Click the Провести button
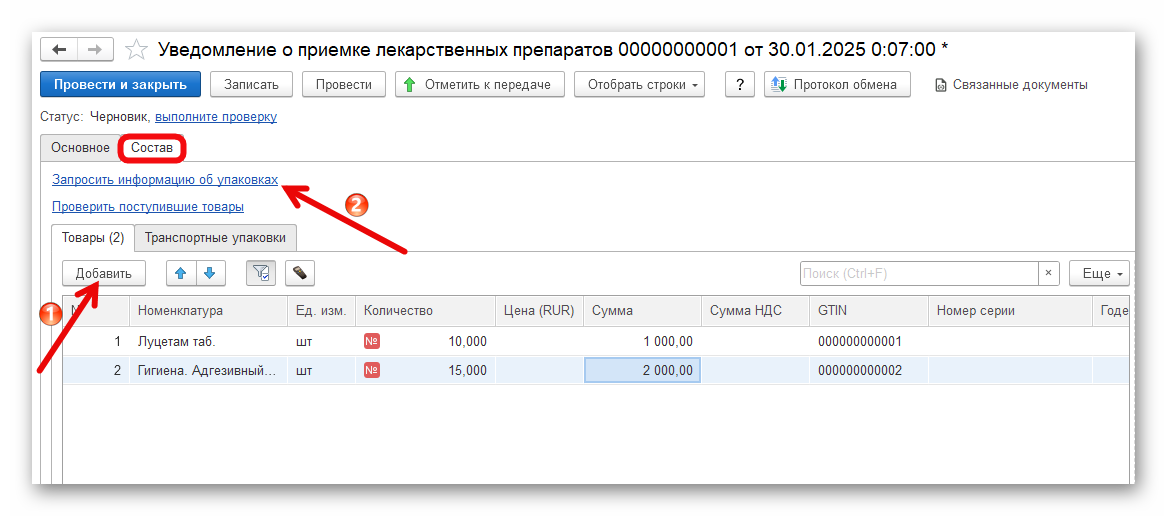This screenshot has width=1167, height=516. point(344,84)
